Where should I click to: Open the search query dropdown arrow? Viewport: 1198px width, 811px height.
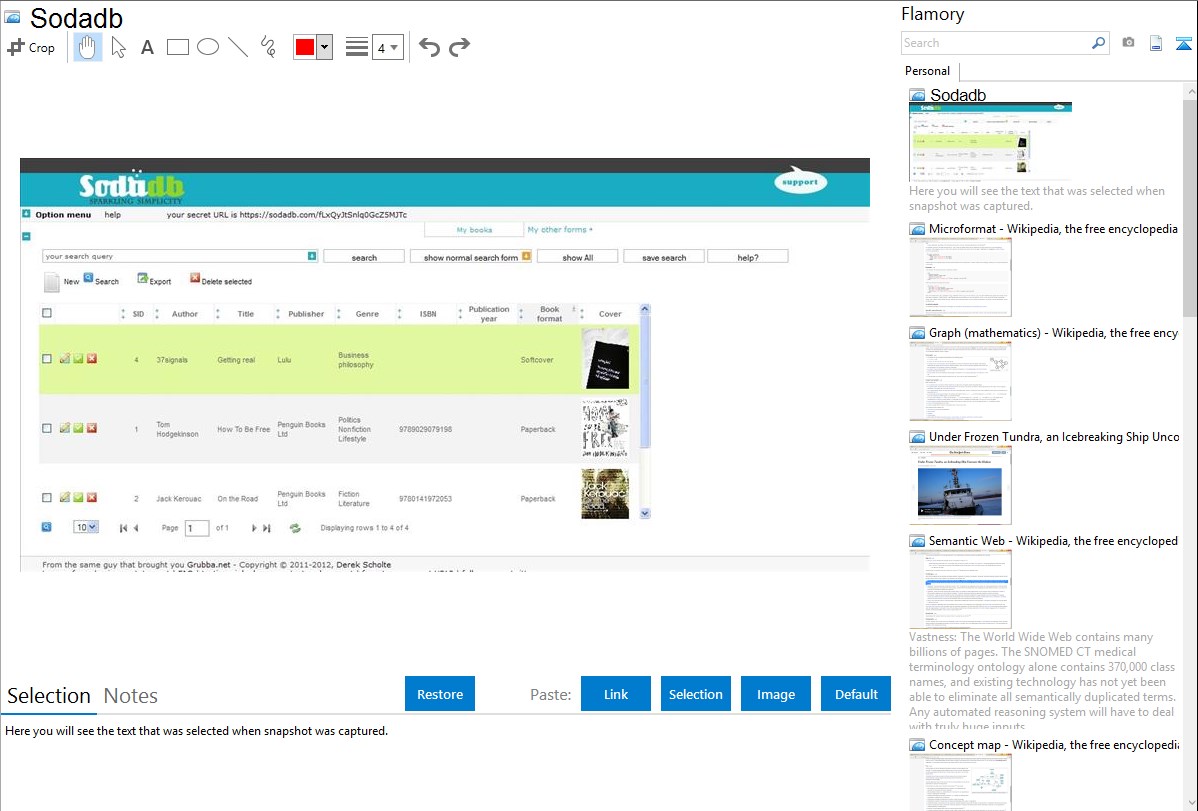(x=312, y=256)
